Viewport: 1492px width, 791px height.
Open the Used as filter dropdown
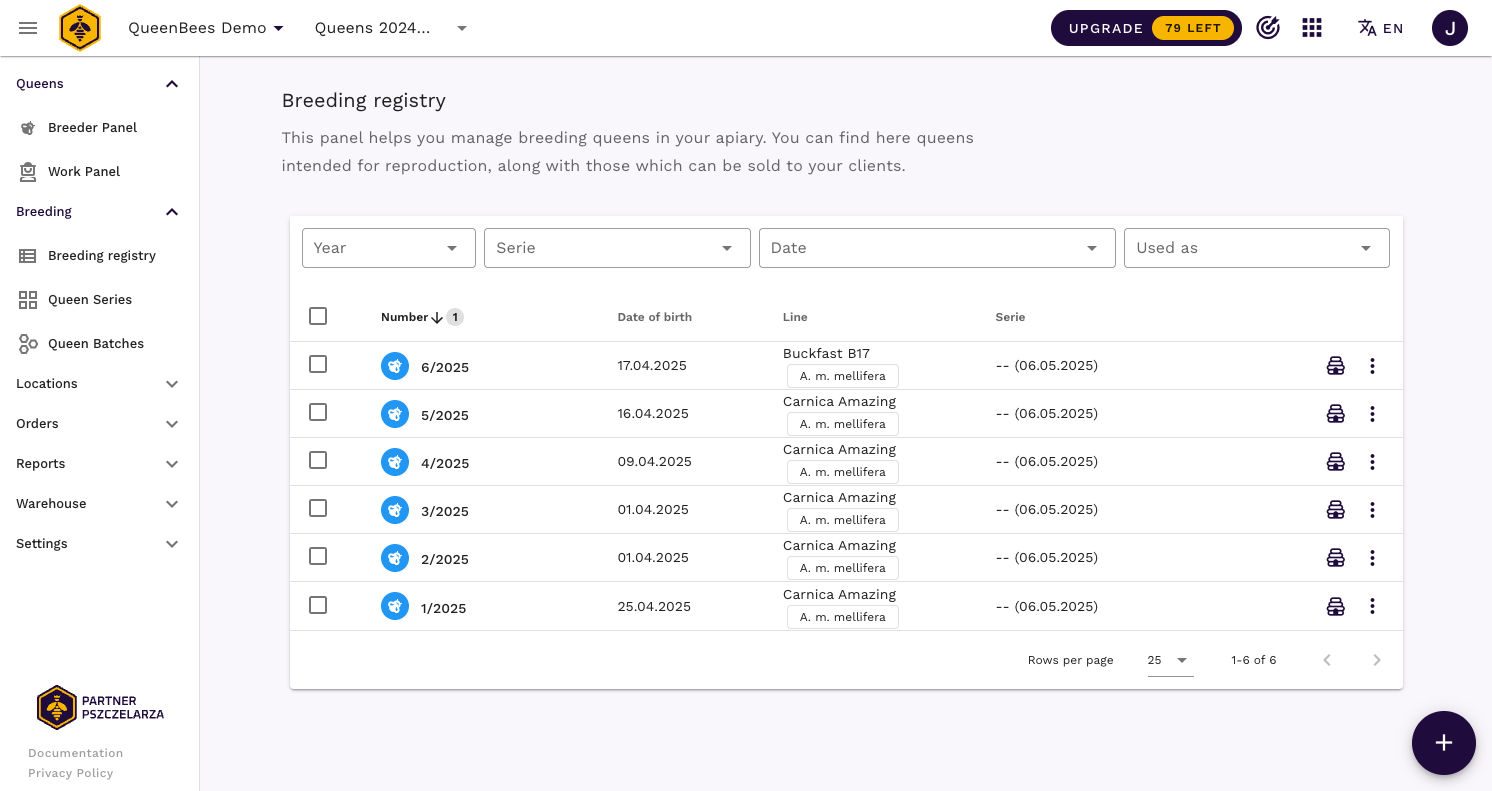(x=1255, y=248)
